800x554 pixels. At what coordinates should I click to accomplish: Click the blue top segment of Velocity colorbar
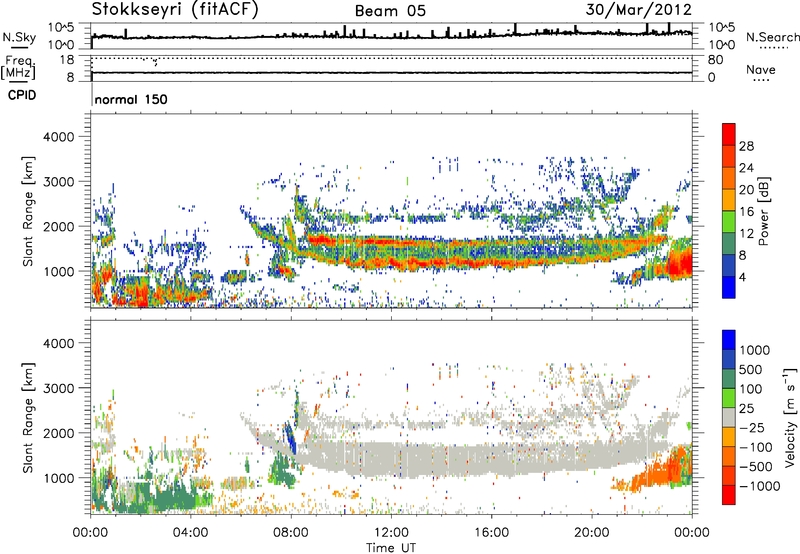[x=729, y=340]
